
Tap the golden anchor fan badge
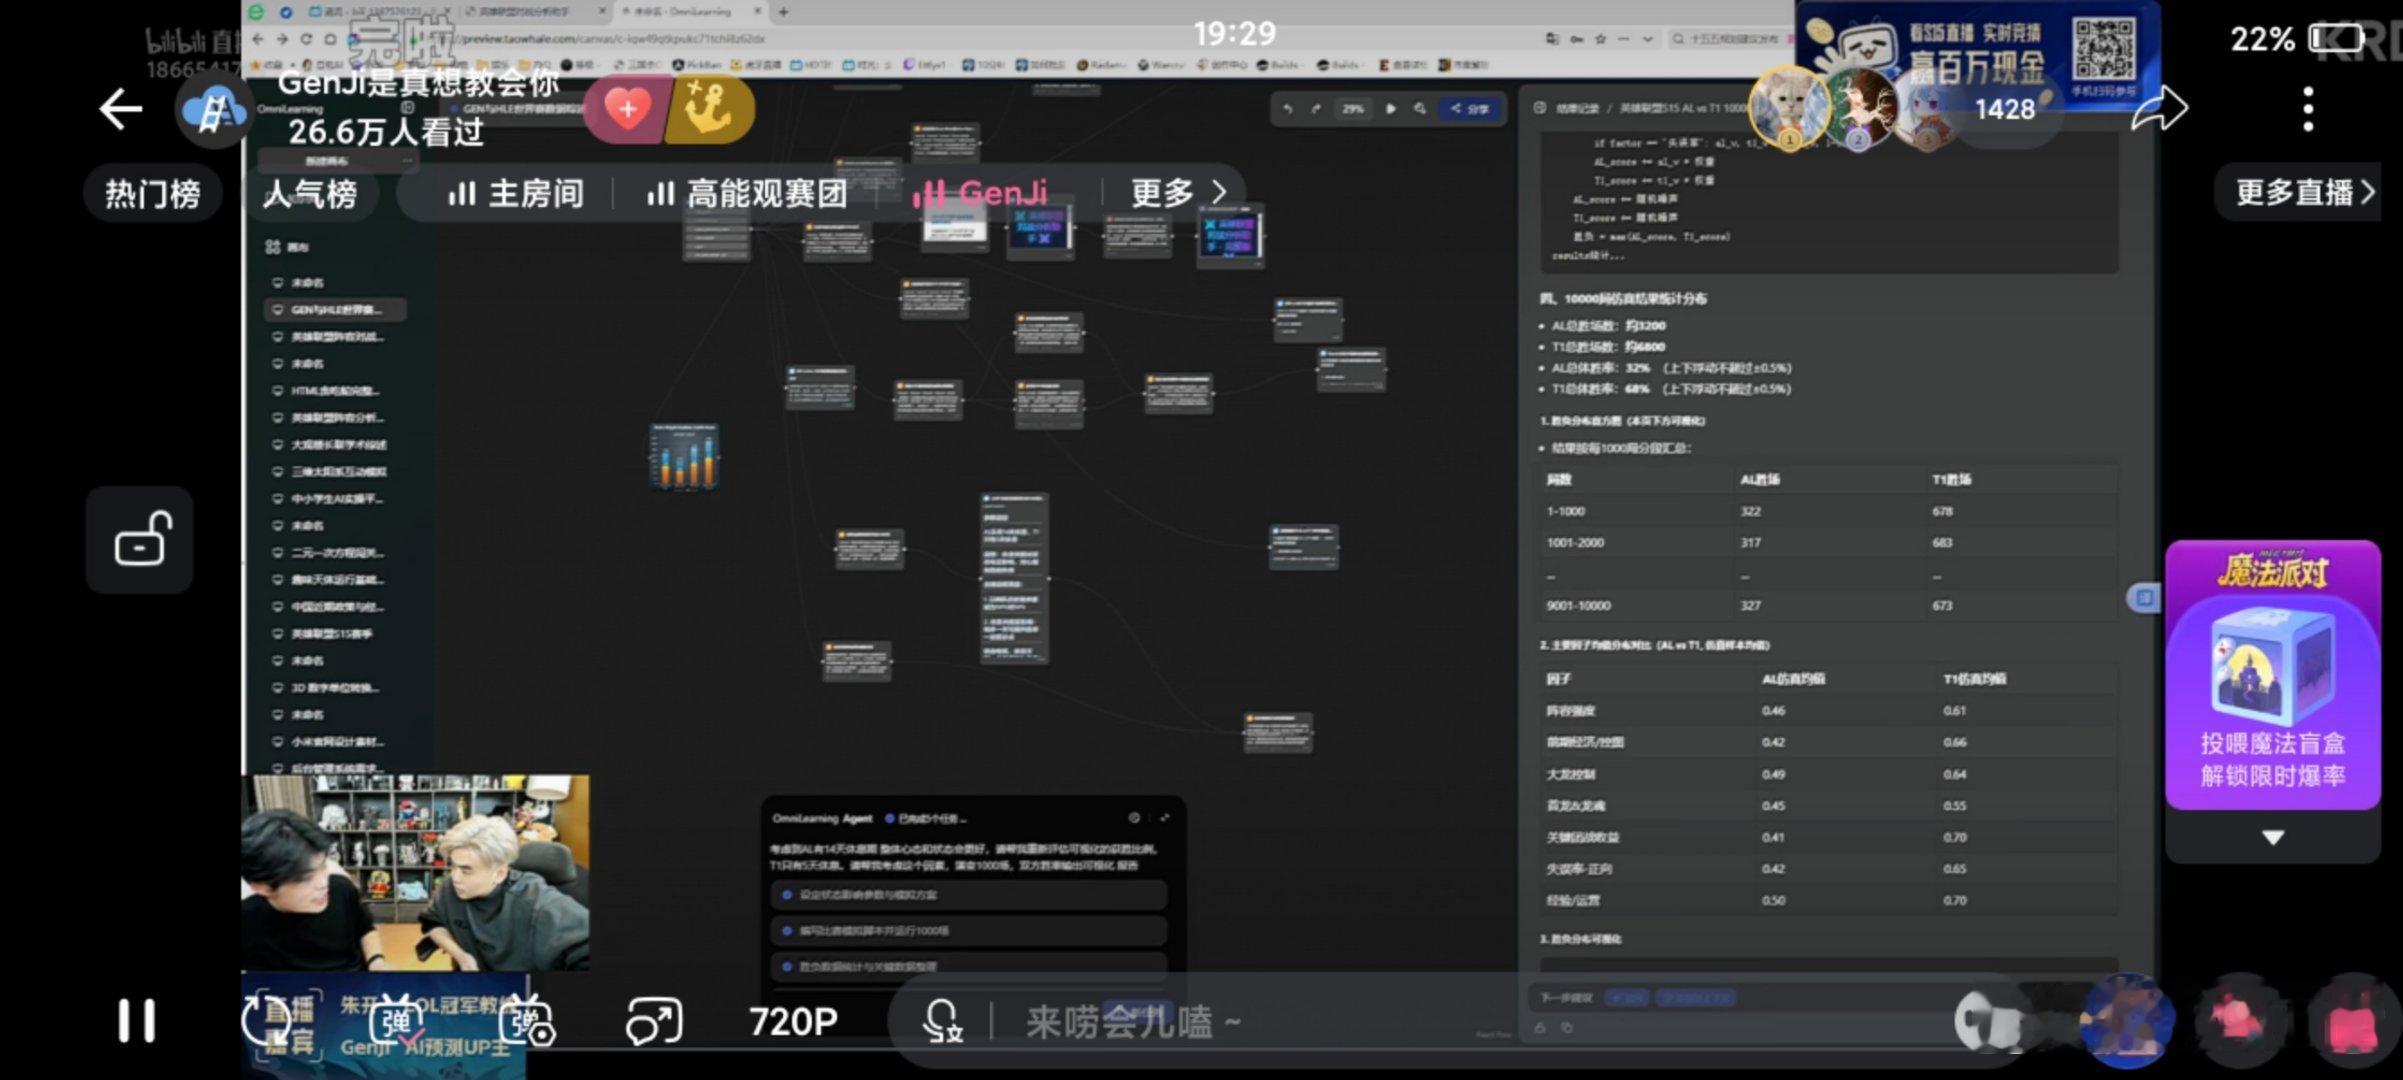(708, 108)
